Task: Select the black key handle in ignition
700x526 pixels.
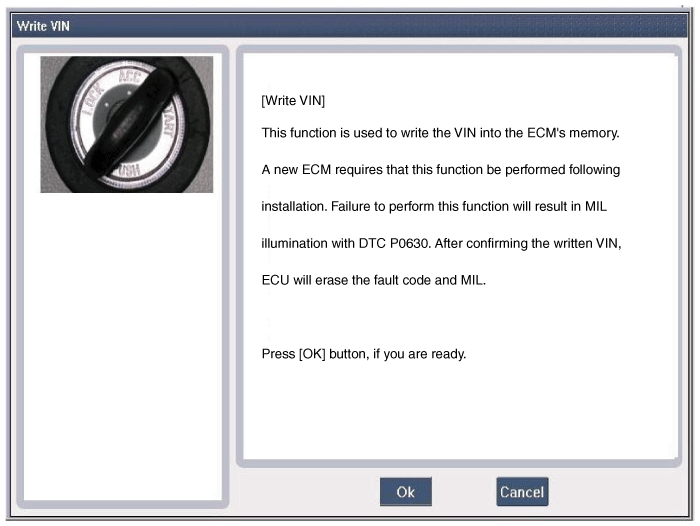Action: [x=127, y=123]
